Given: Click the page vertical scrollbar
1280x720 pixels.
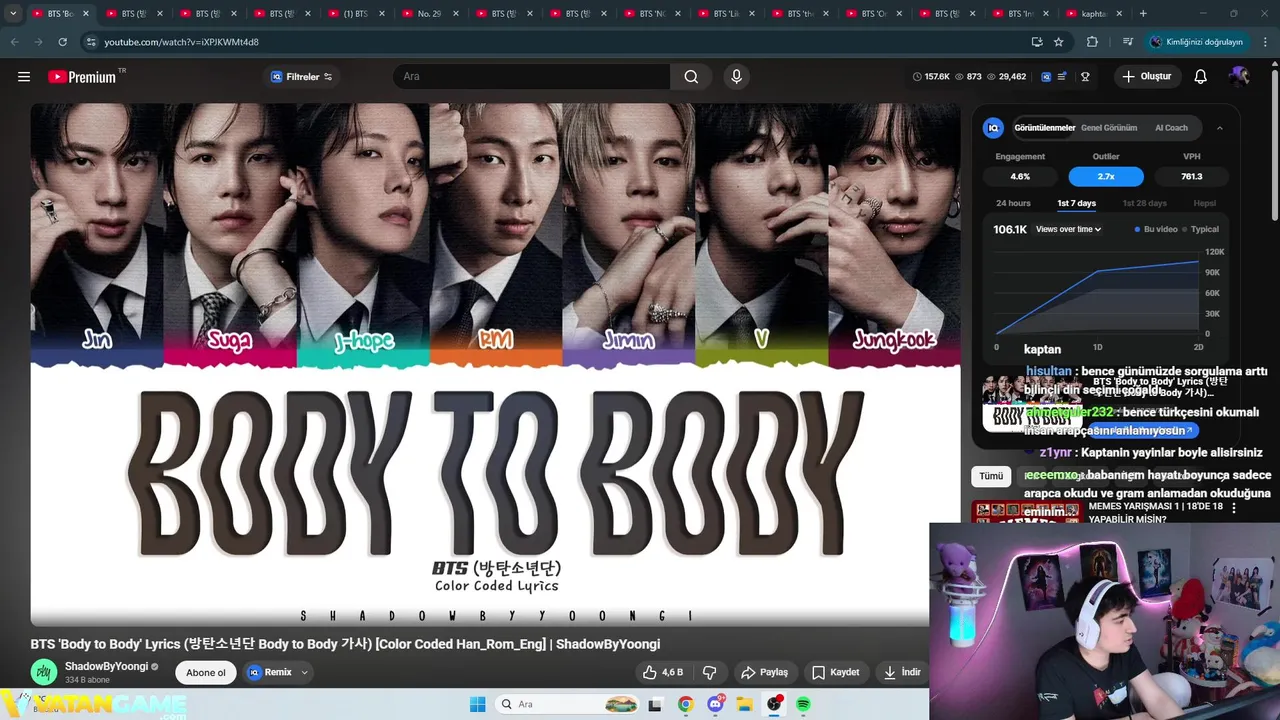Looking at the screenshot, I should [x=1274, y=145].
